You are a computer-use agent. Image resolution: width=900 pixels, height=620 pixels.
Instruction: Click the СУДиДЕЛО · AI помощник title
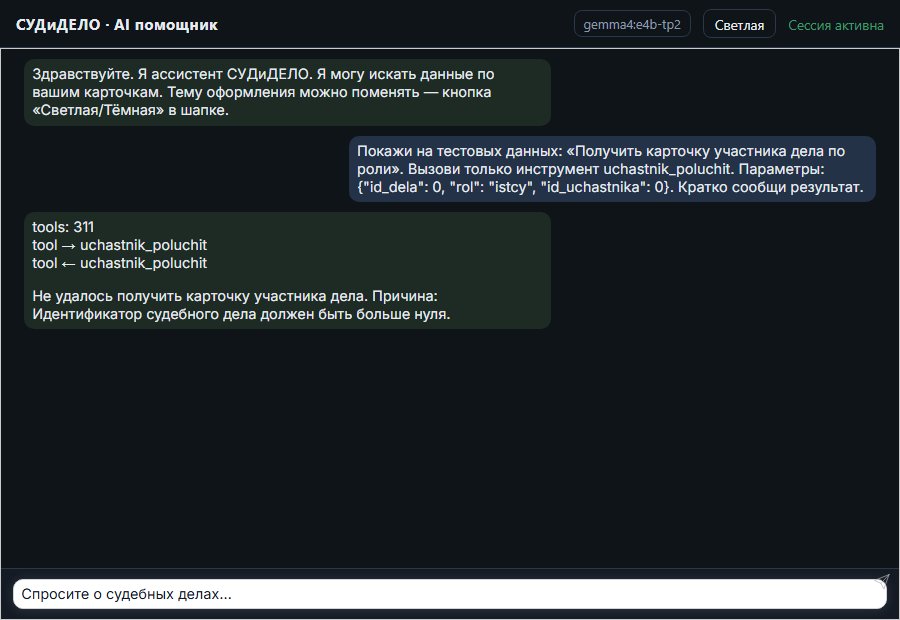click(x=117, y=25)
